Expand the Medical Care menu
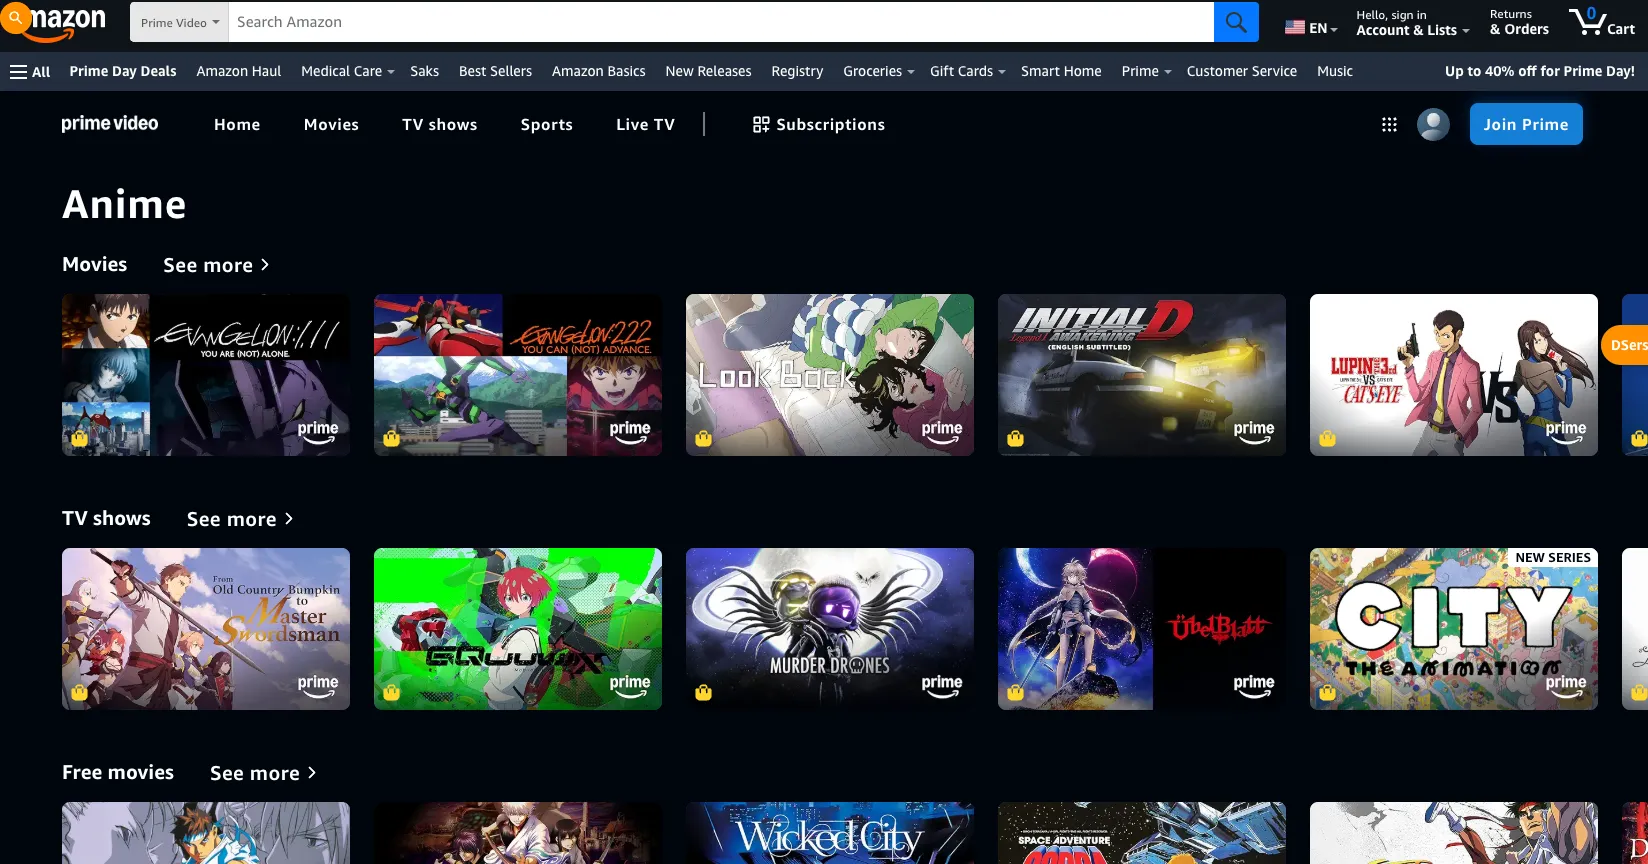Viewport: 1648px width, 864px height. coord(347,71)
